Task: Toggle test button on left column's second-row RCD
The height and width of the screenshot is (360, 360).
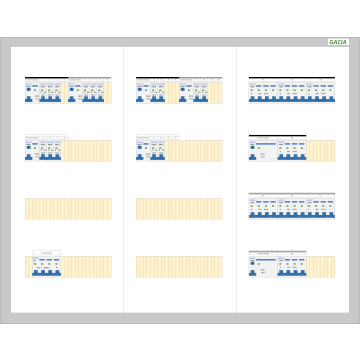Action: point(28,147)
